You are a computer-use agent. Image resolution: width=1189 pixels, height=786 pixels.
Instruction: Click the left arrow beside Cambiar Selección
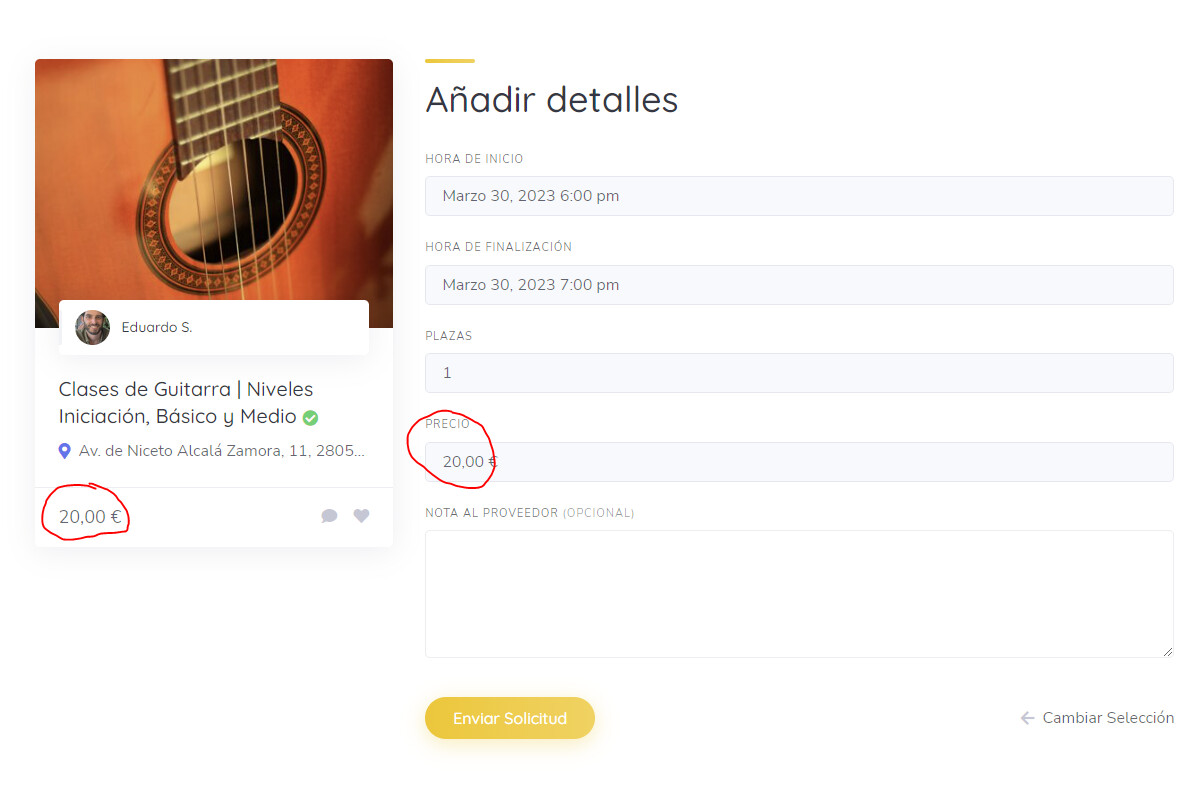click(x=1027, y=718)
